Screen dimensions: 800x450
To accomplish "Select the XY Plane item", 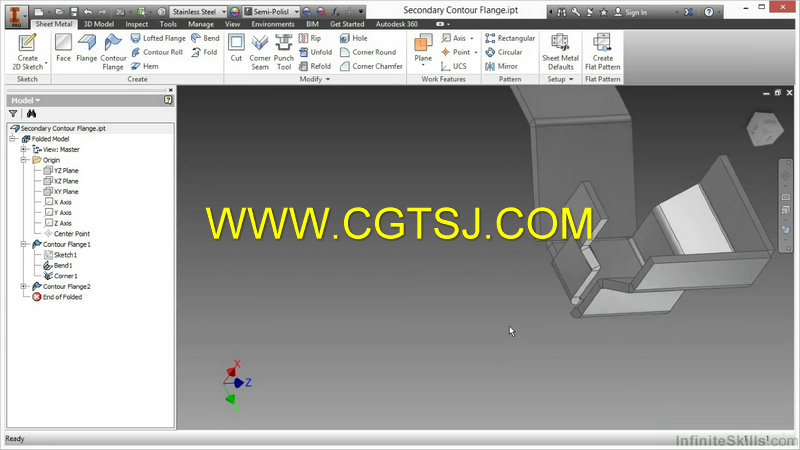I will 61,191.
